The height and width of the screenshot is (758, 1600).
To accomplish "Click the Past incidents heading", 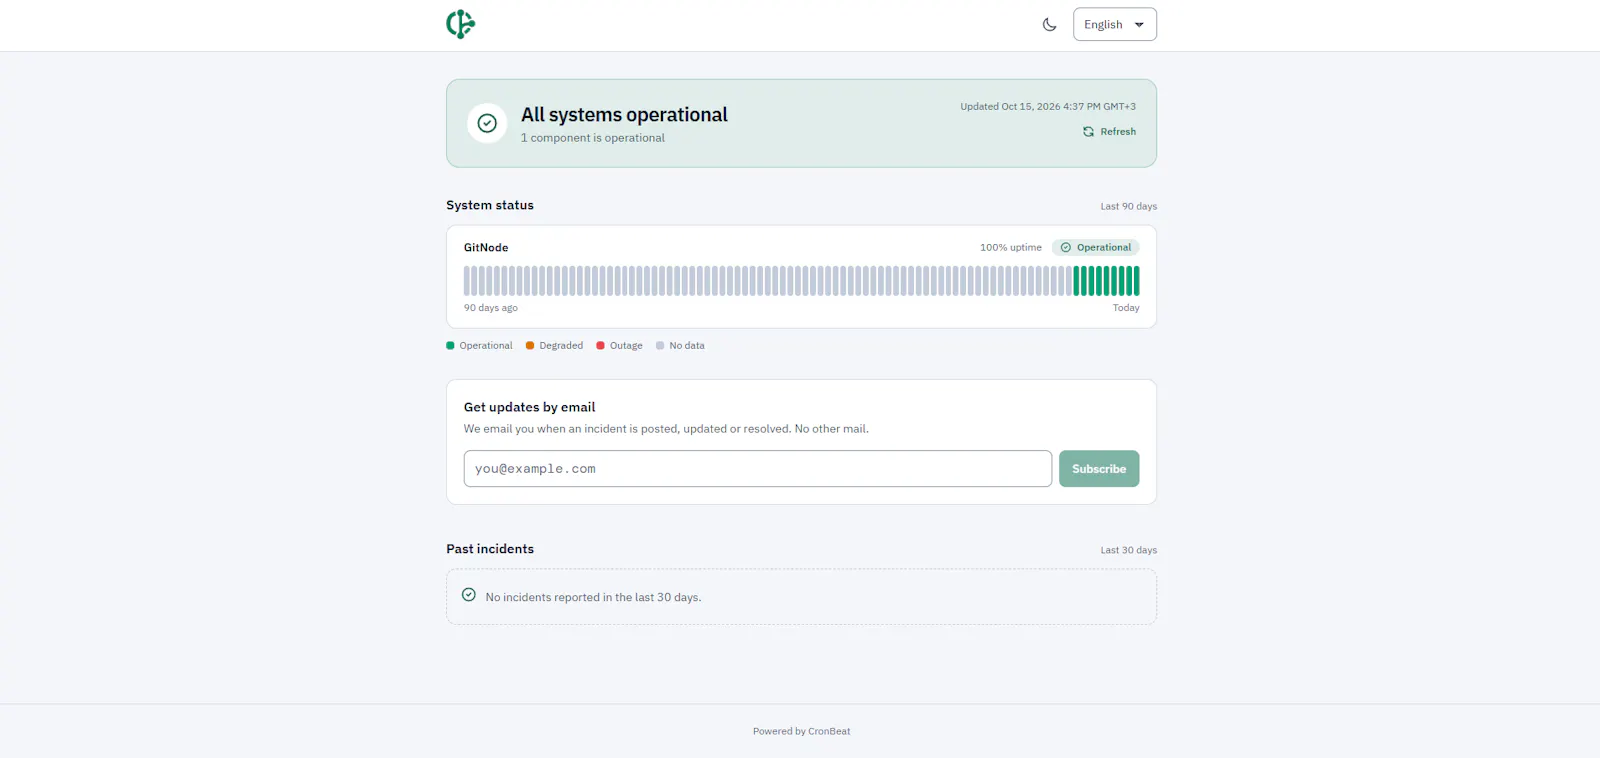I will [490, 549].
